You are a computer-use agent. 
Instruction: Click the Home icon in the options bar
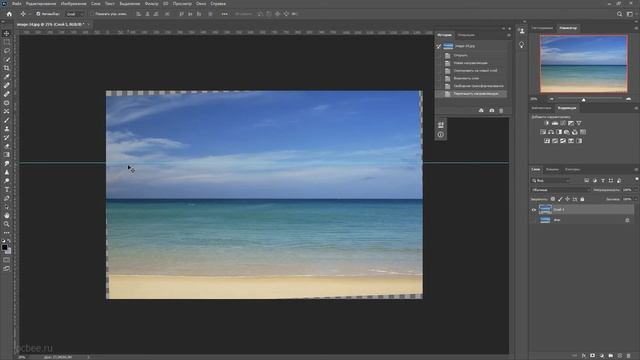(x=9, y=14)
